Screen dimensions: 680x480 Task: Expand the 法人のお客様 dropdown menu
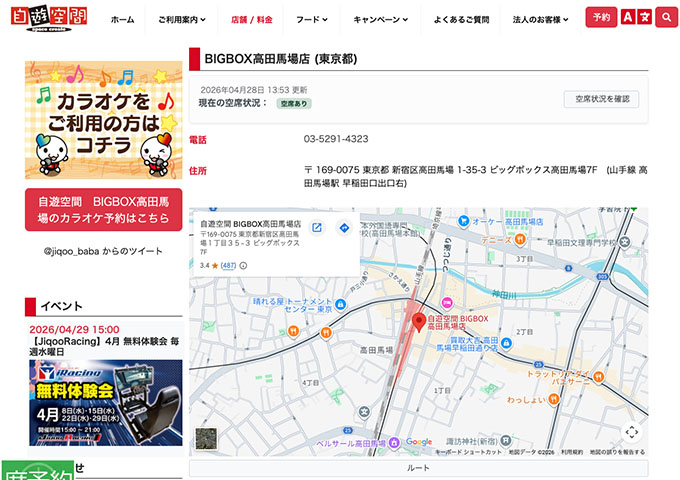pyautogui.click(x=540, y=20)
